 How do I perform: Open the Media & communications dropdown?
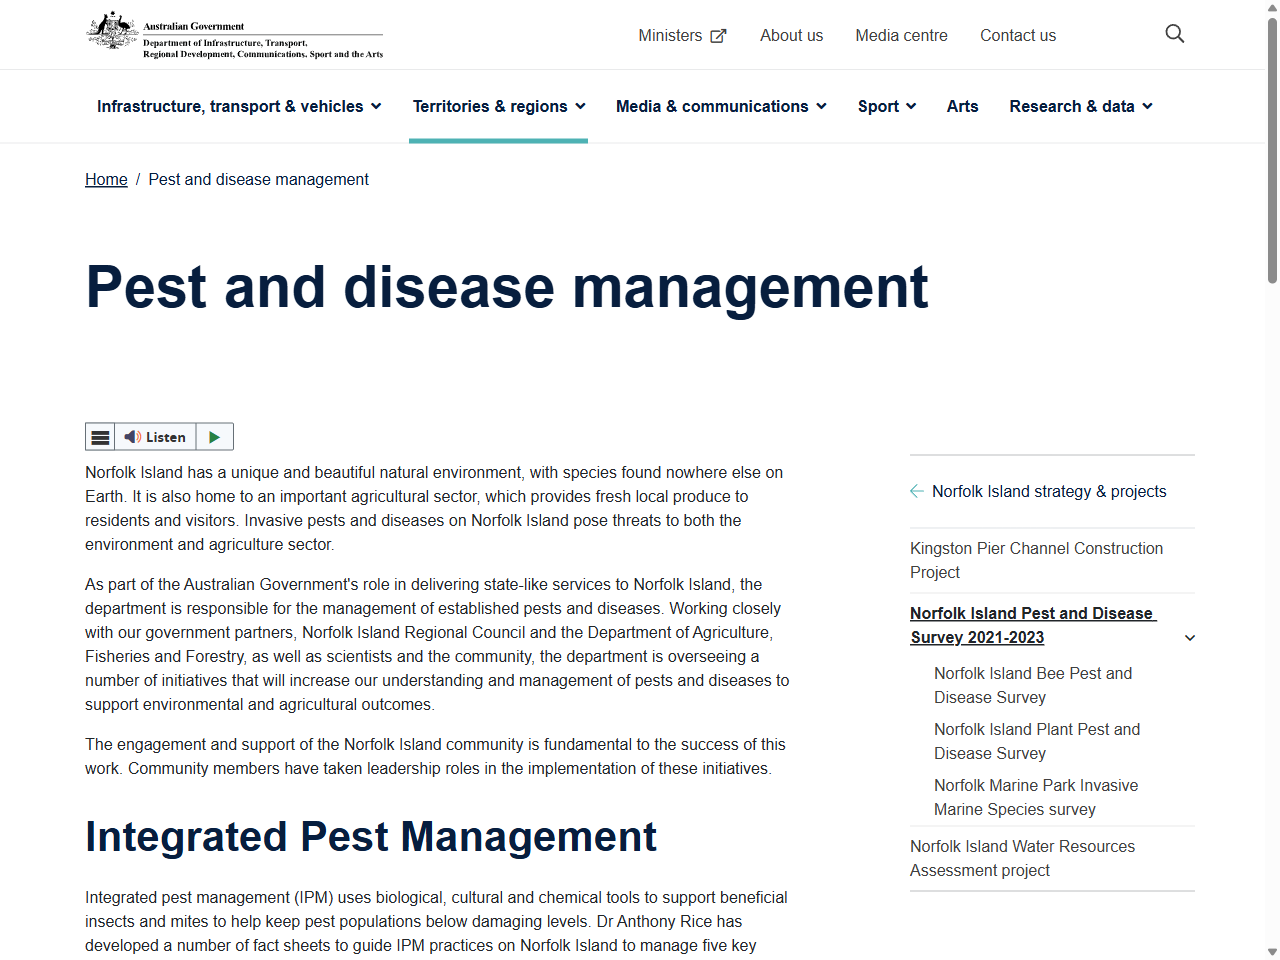tap(721, 106)
